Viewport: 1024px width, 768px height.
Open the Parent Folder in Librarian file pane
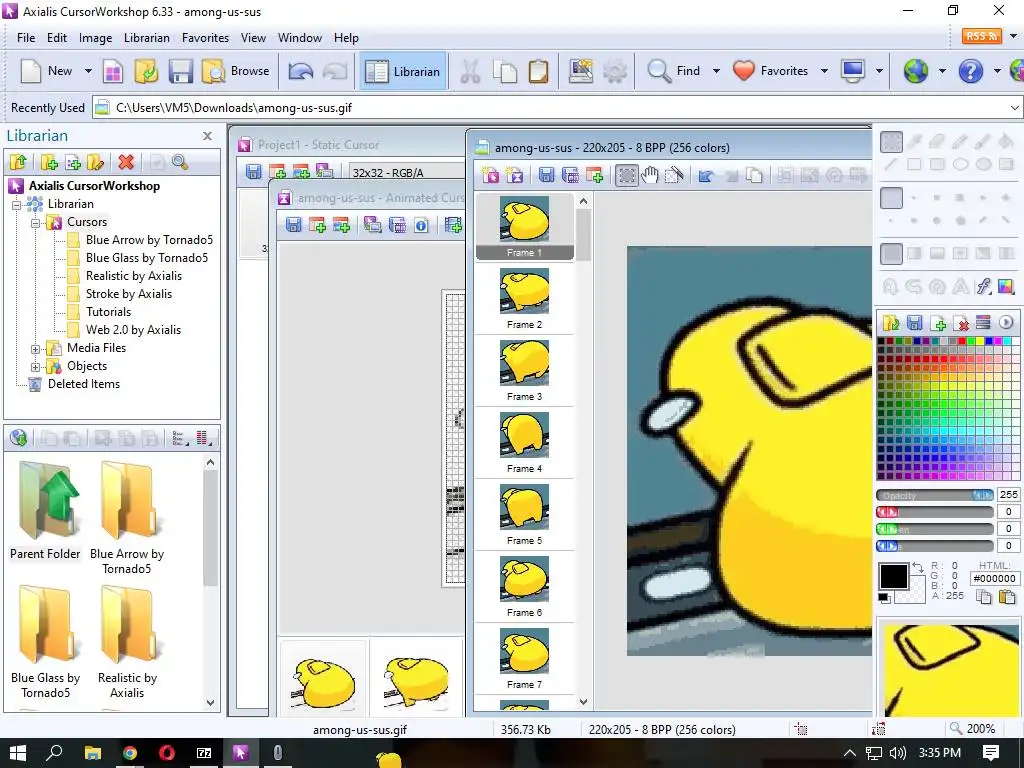[45, 511]
